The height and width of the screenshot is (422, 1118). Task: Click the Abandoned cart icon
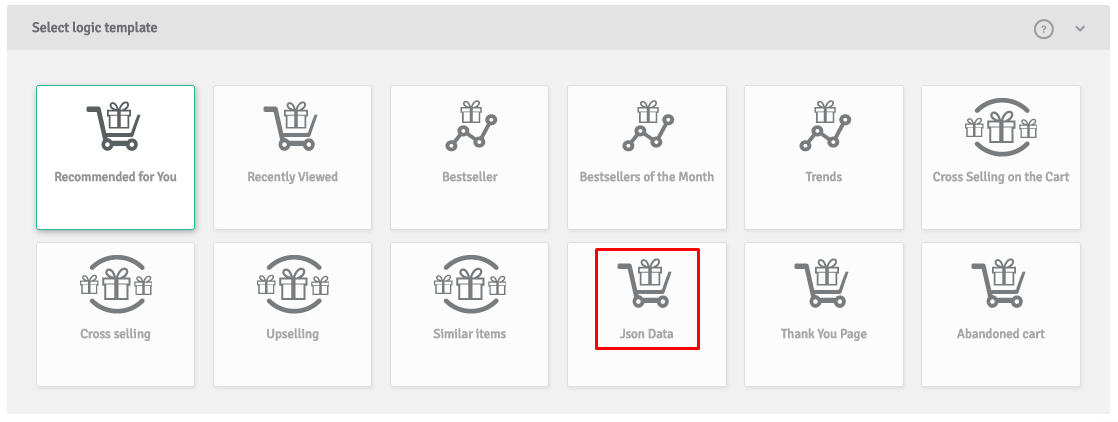[x=998, y=284]
